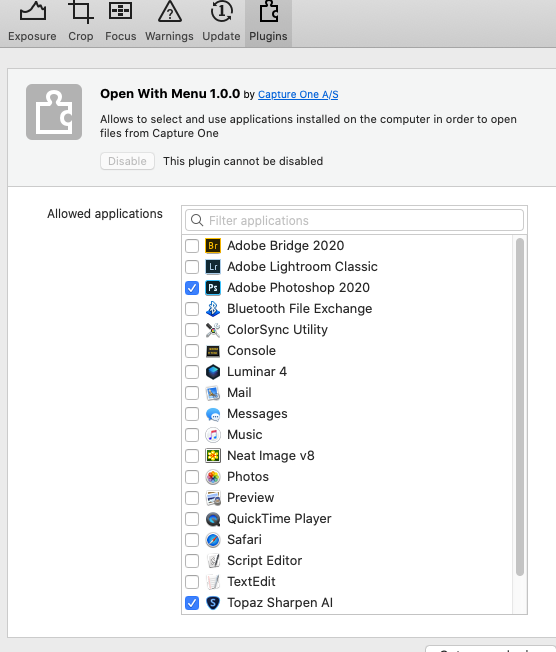Uncheck Adobe Photoshop 2020 checkbox
This screenshot has height=652, width=556.
pyautogui.click(x=192, y=288)
